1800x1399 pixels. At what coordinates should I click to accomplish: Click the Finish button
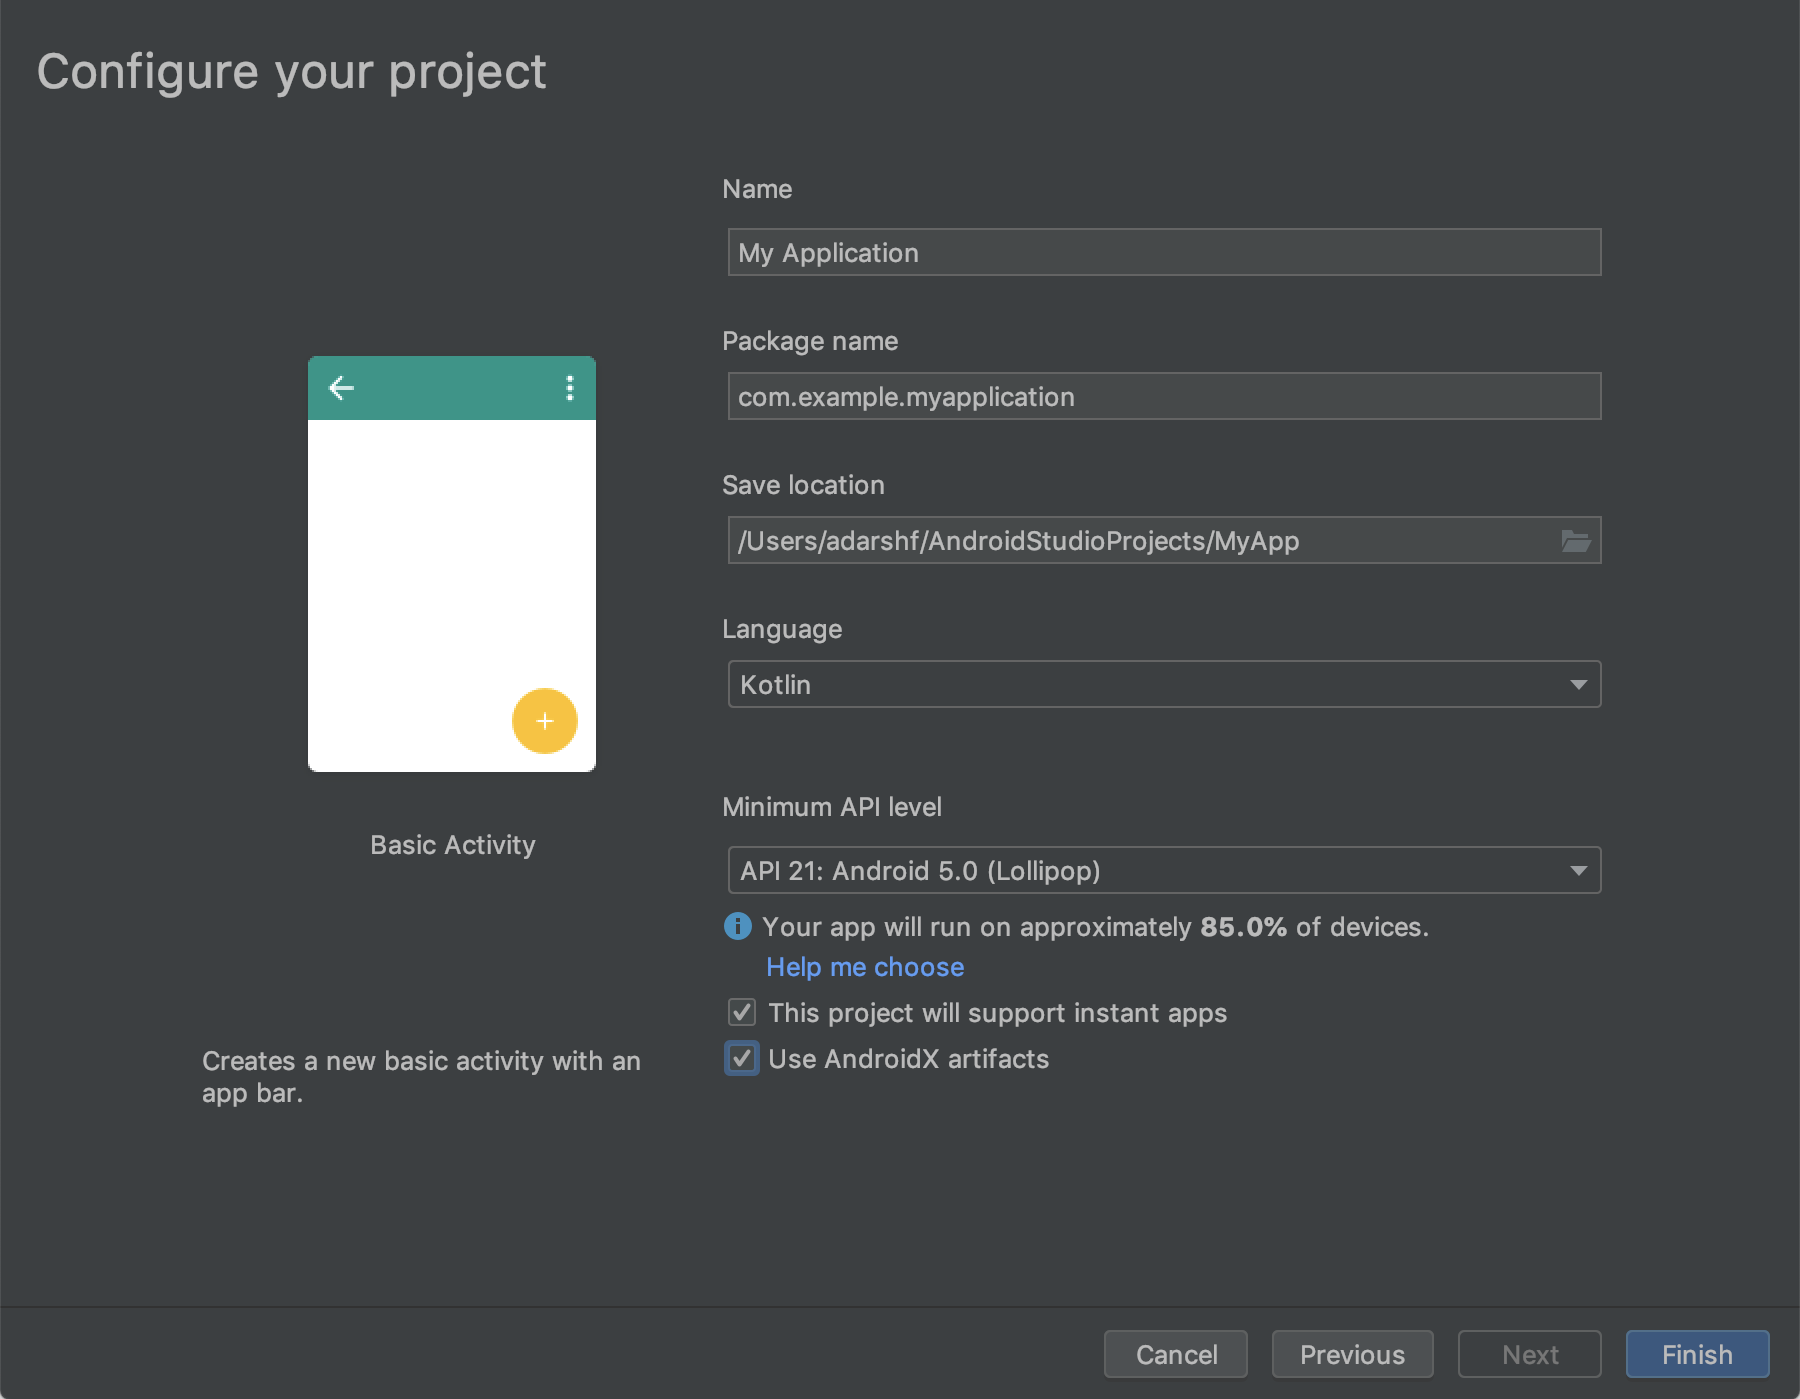tap(1697, 1354)
